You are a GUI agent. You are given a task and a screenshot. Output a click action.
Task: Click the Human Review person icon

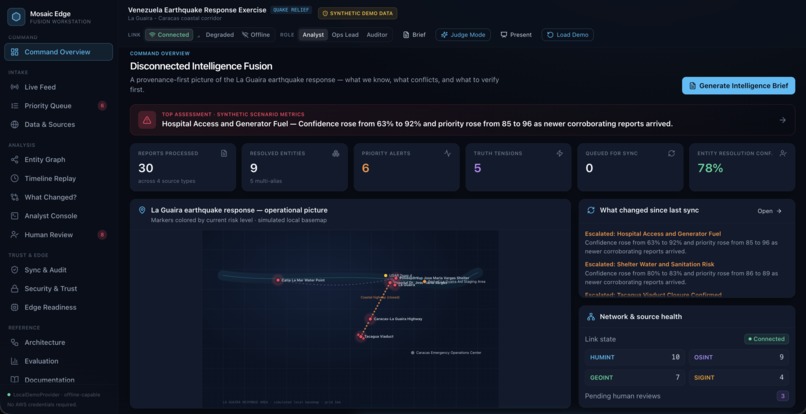tap(14, 235)
